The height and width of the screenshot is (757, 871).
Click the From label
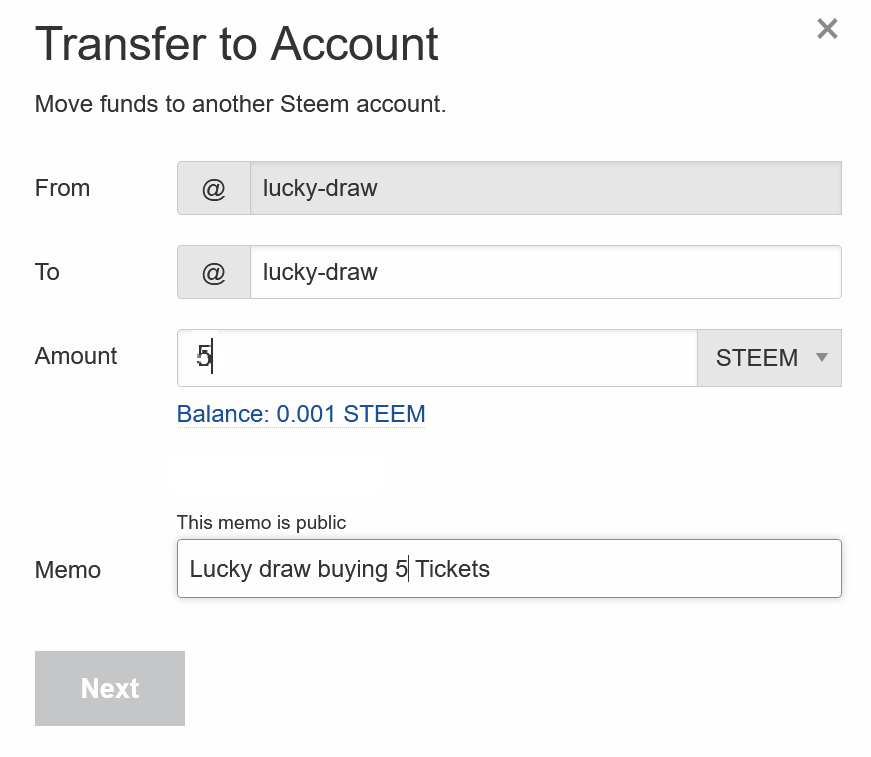62,188
